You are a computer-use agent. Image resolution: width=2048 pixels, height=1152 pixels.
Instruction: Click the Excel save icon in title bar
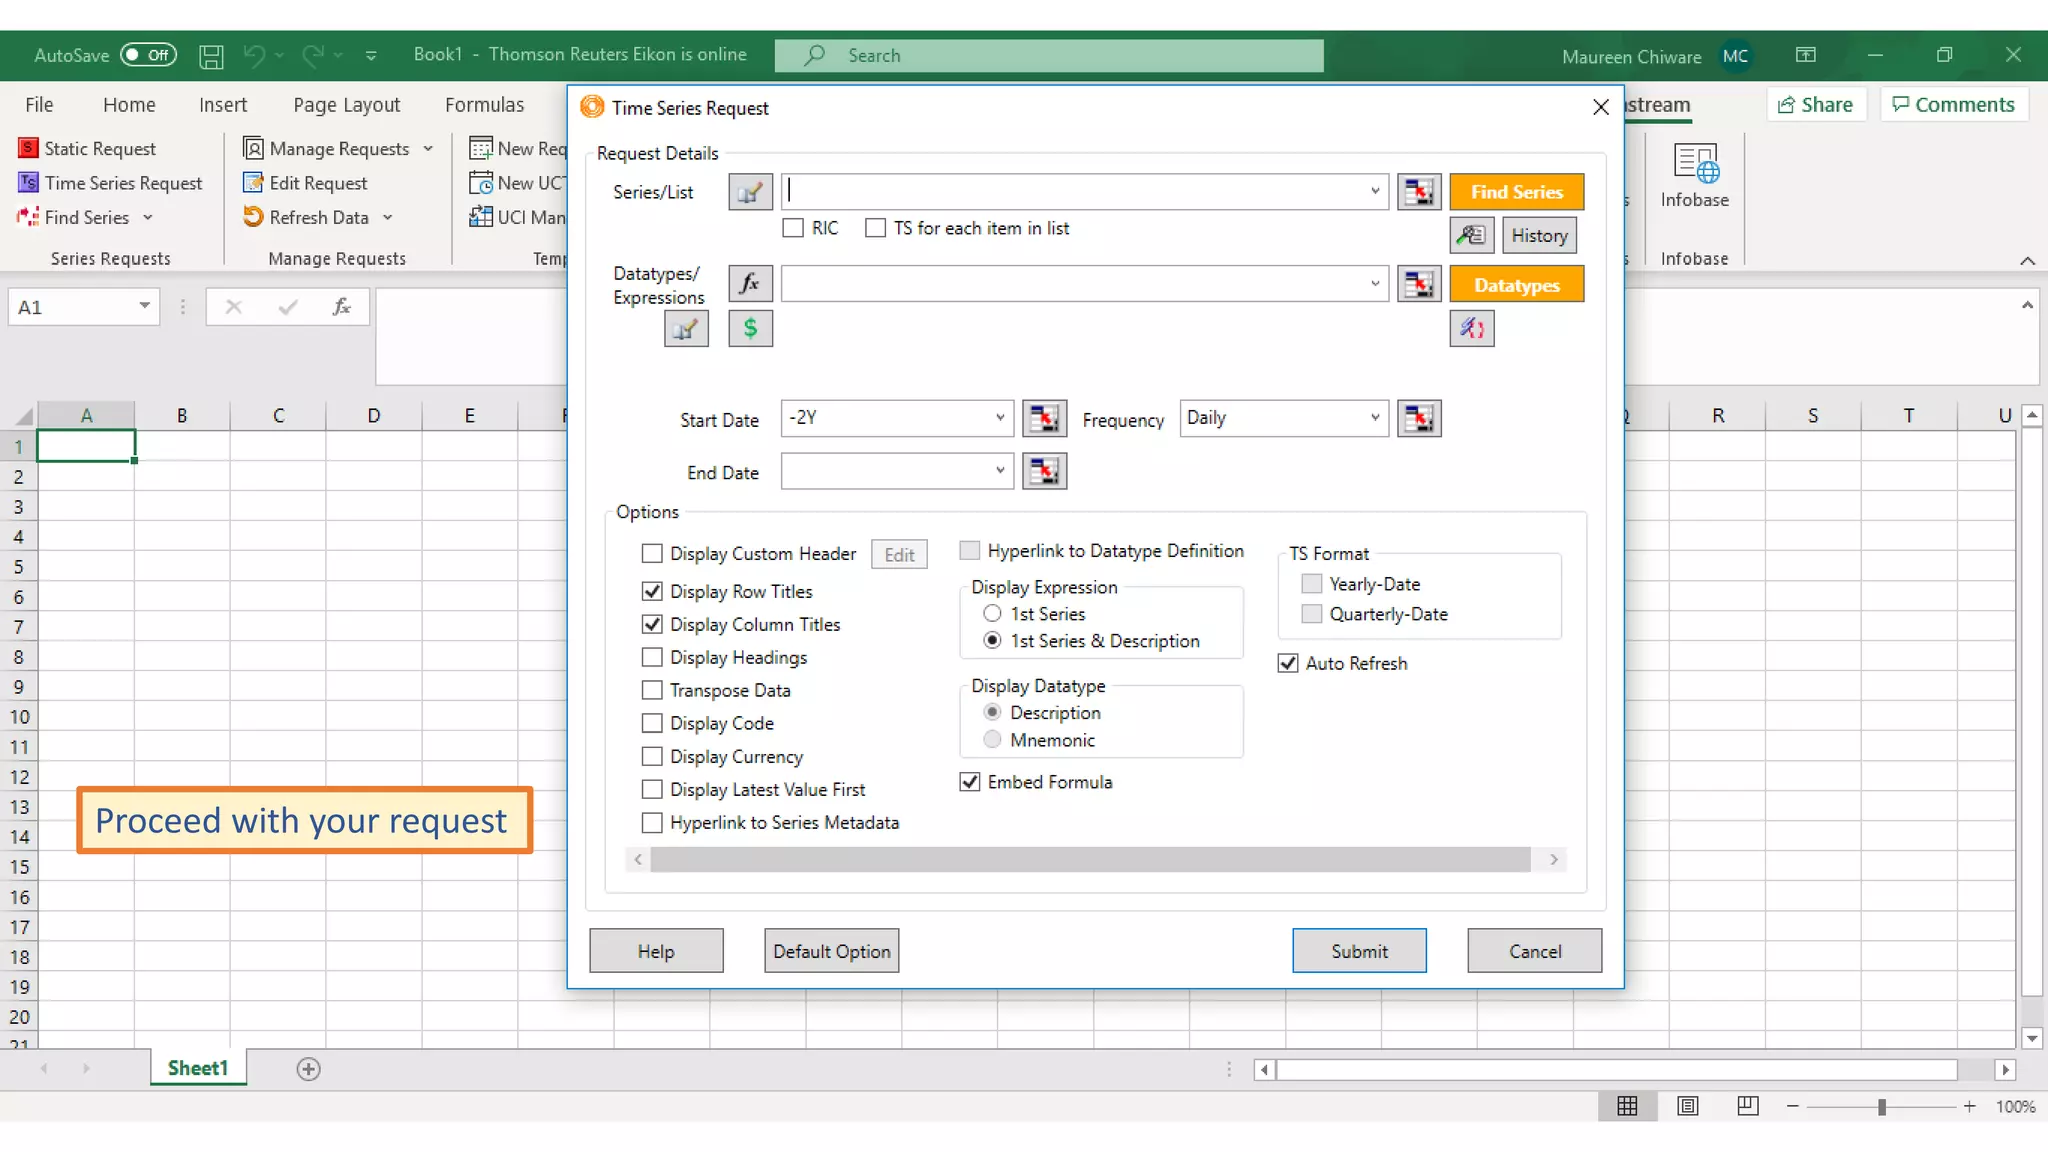[x=211, y=56]
